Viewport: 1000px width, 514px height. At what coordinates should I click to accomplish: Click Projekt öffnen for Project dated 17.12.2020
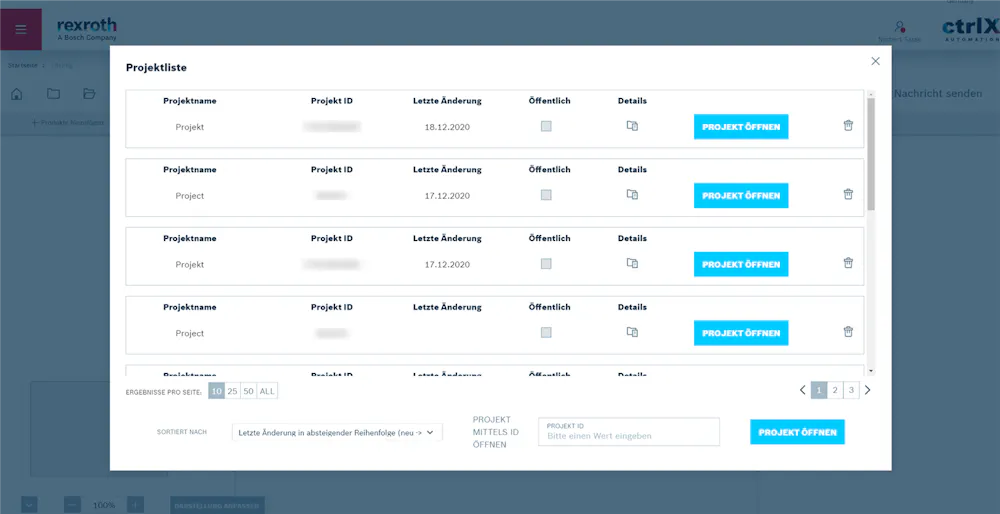[741, 196]
